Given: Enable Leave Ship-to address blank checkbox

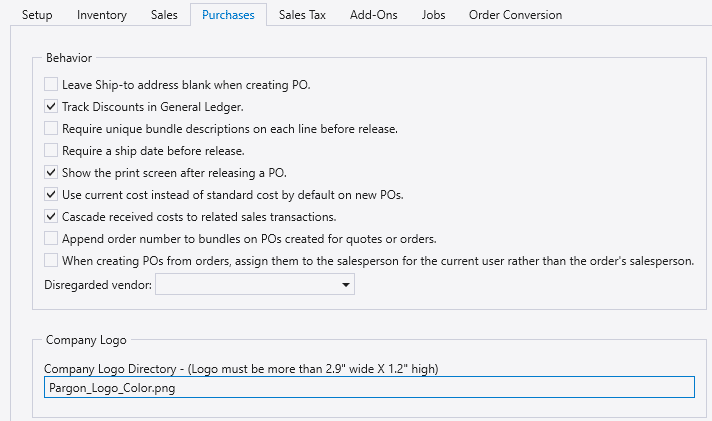Looking at the screenshot, I should pyautogui.click(x=51, y=84).
